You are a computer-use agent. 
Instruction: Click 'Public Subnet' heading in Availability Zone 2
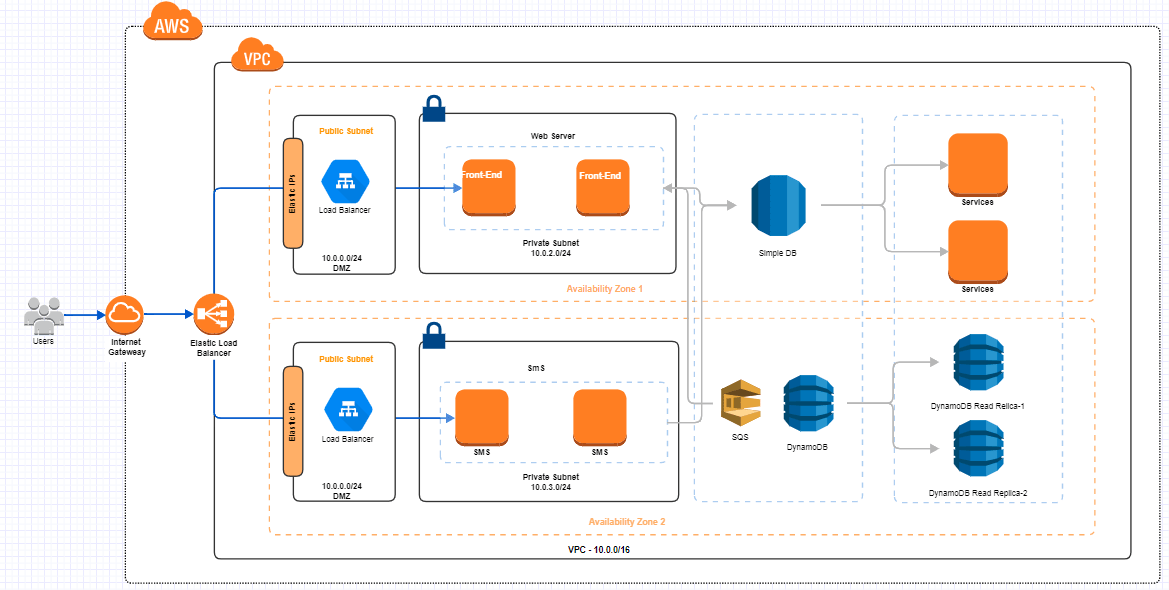pos(346,359)
